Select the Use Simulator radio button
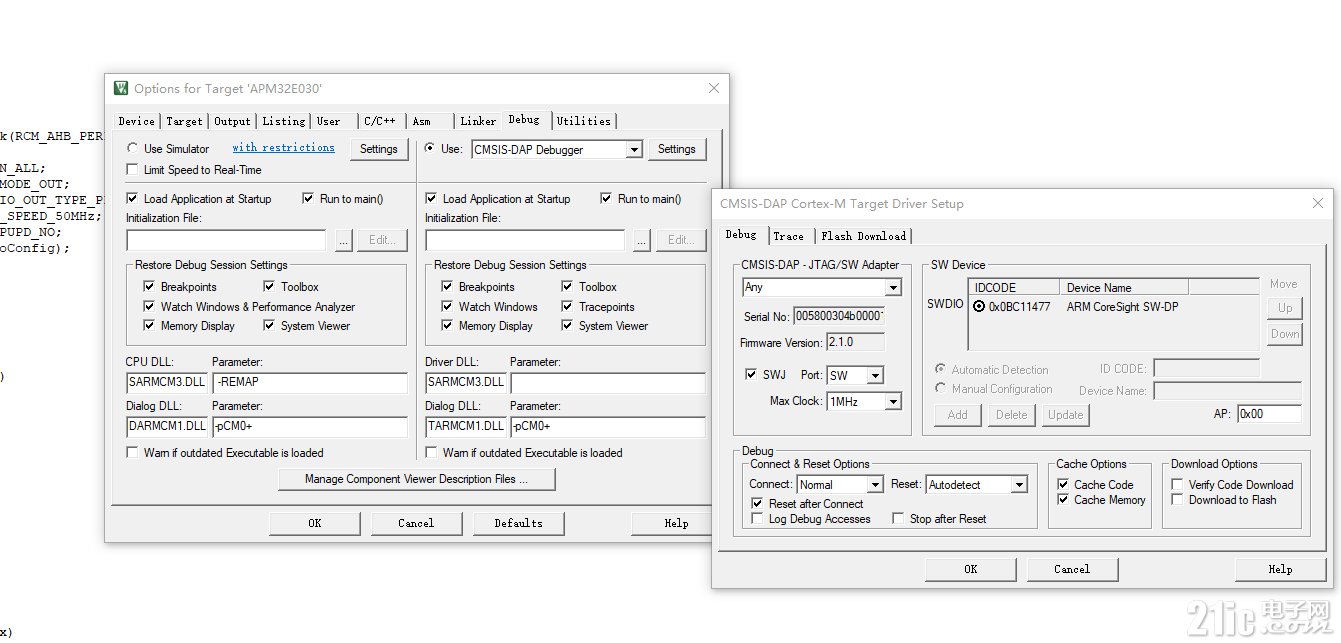The height and width of the screenshot is (643, 1341). [132, 149]
